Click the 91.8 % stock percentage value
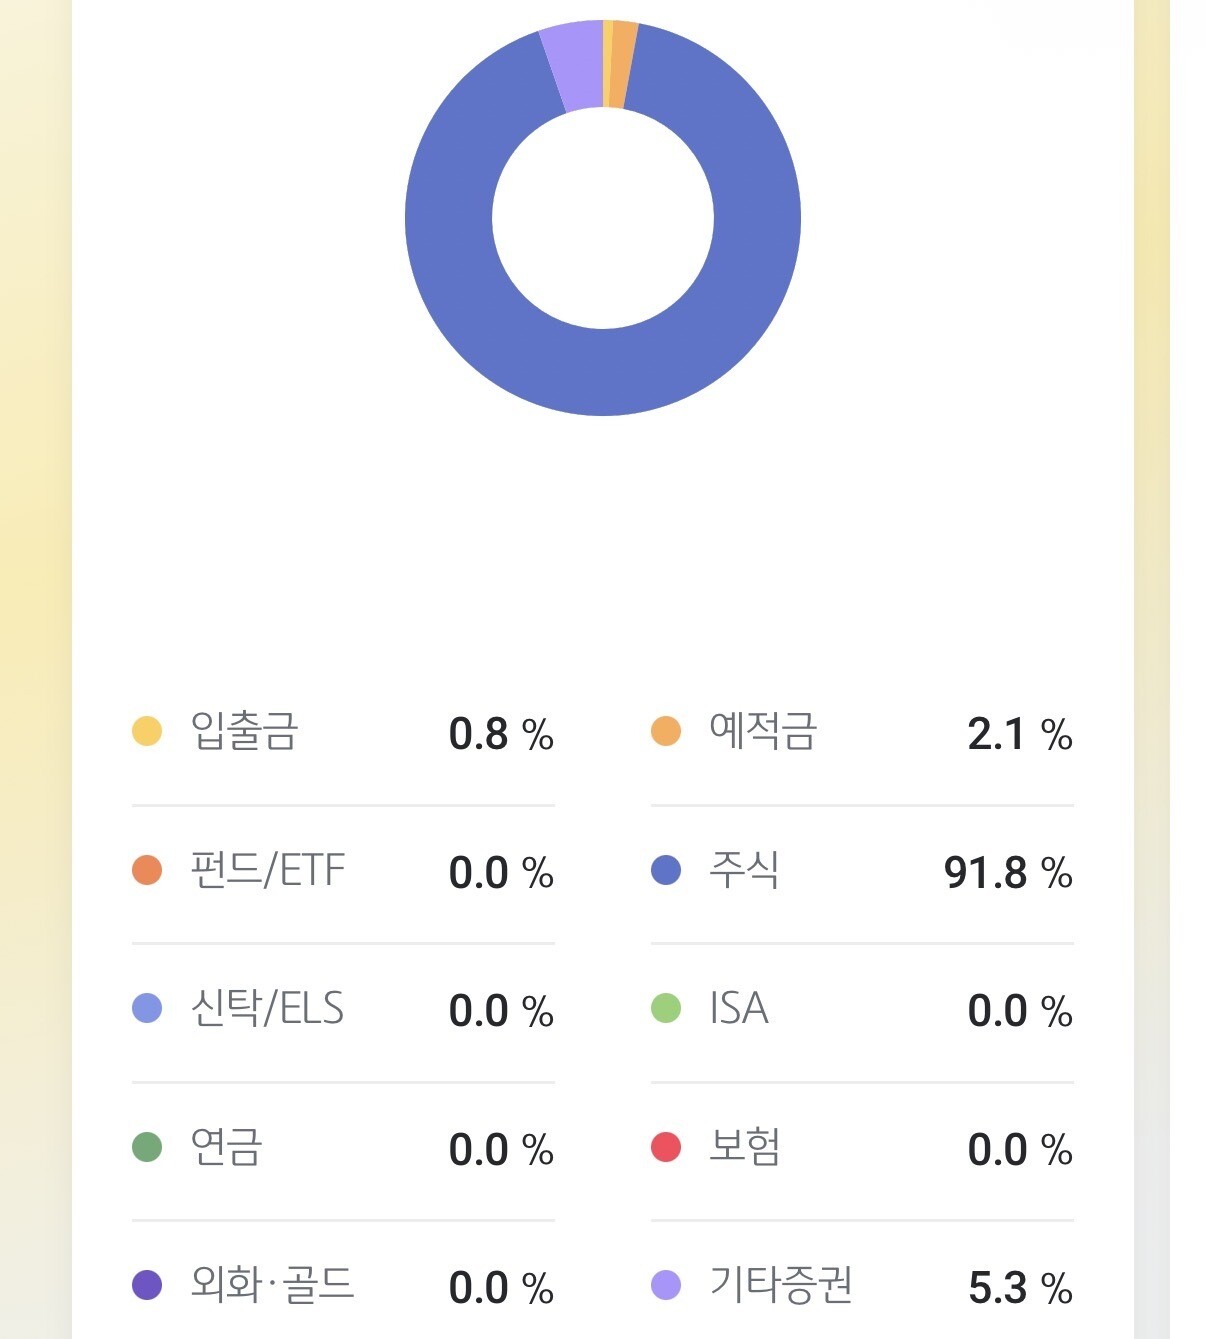Image resolution: width=1206 pixels, height=1339 pixels. (1008, 873)
